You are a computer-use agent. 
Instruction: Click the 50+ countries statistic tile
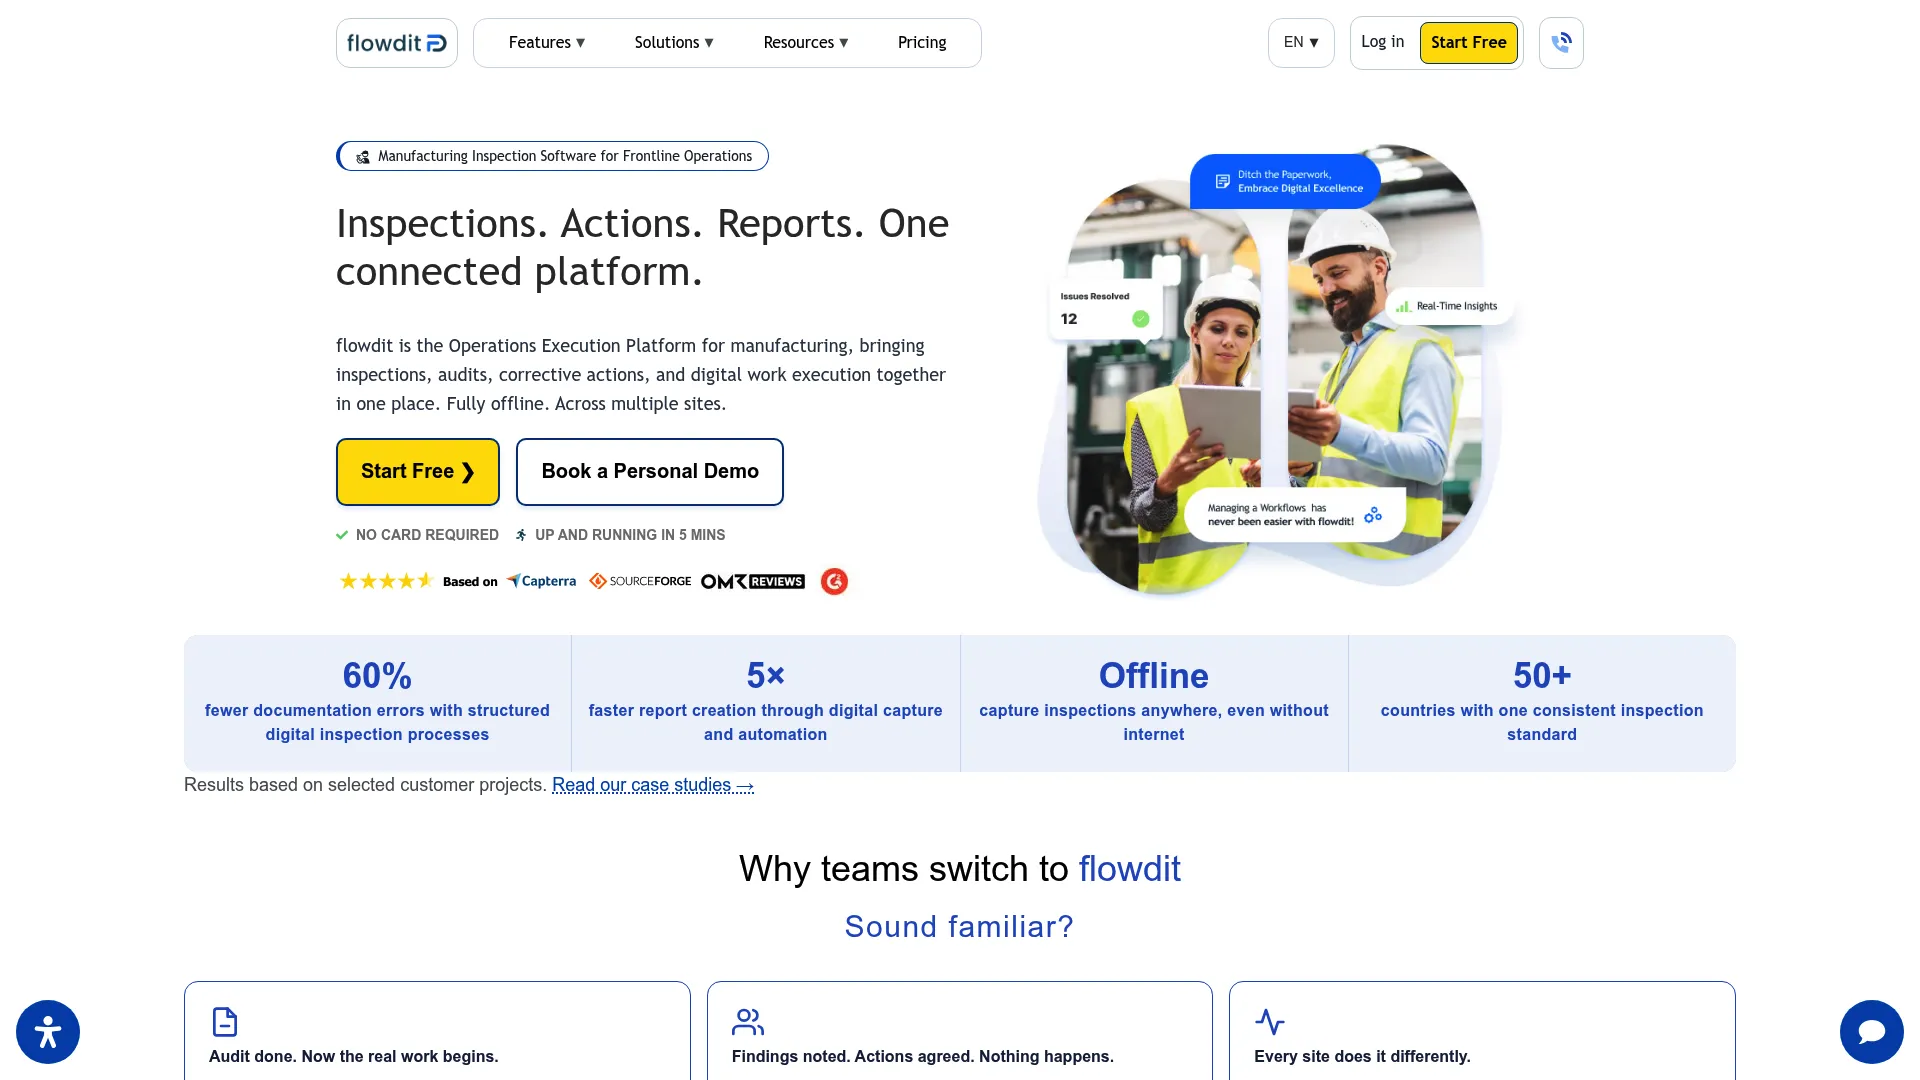pyautogui.click(x=1542, y=703)
